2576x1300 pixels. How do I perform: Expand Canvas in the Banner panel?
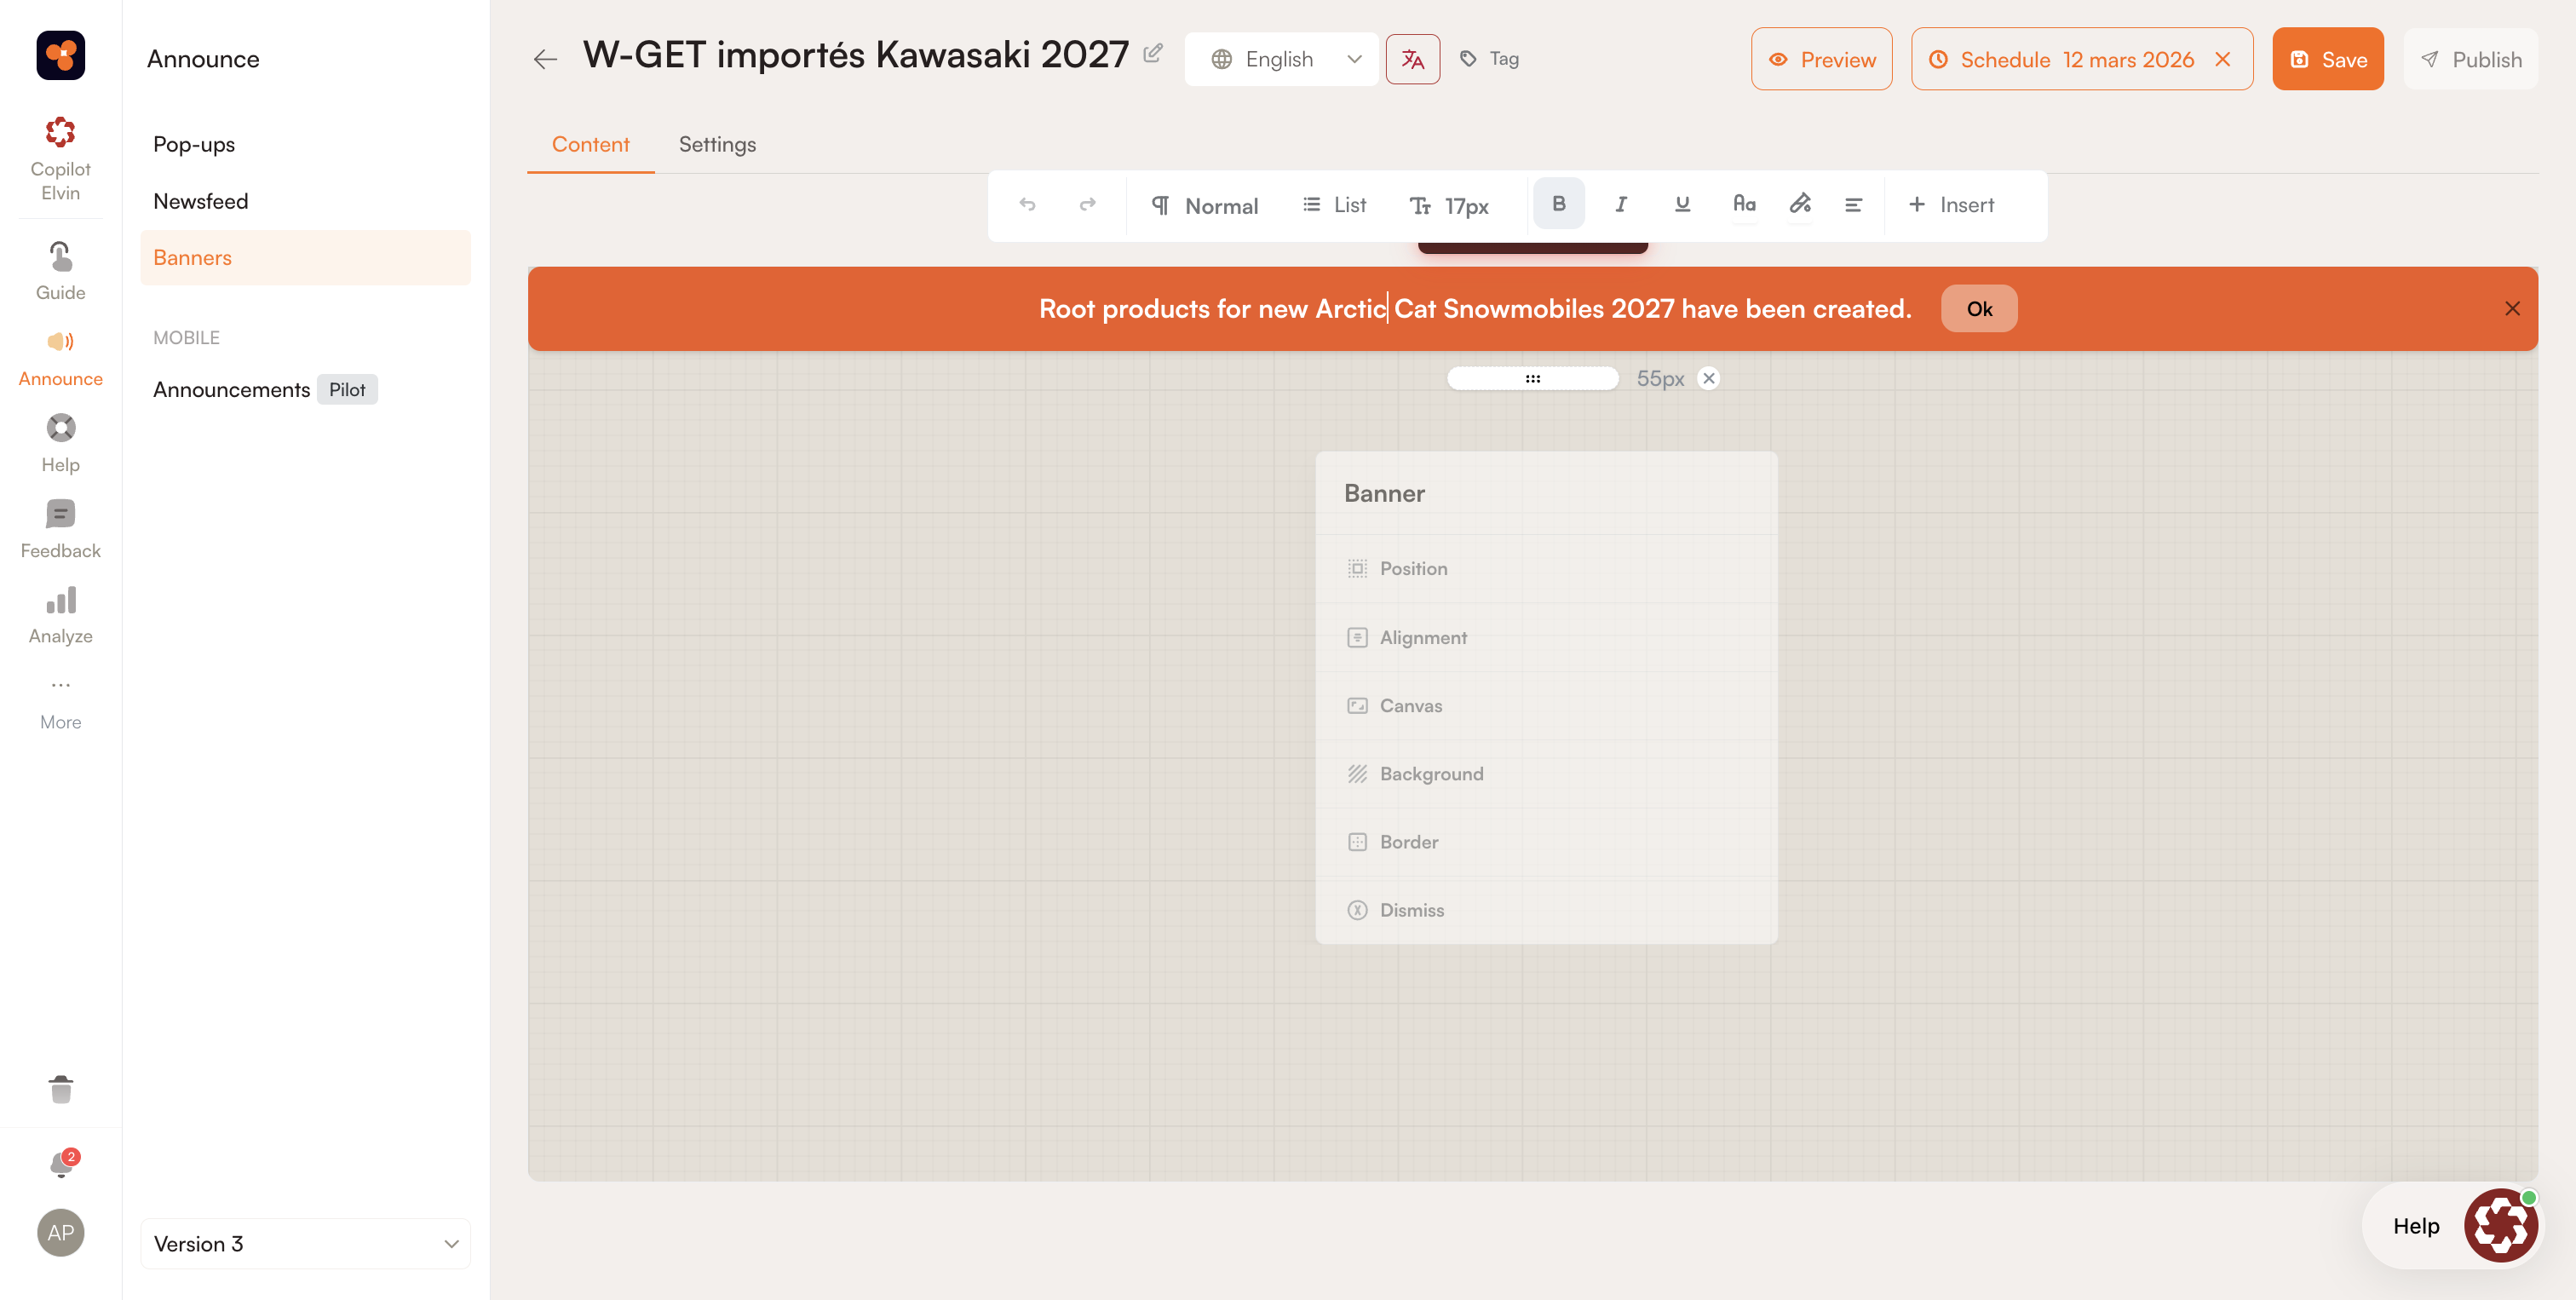click(x=1546, y=705)
